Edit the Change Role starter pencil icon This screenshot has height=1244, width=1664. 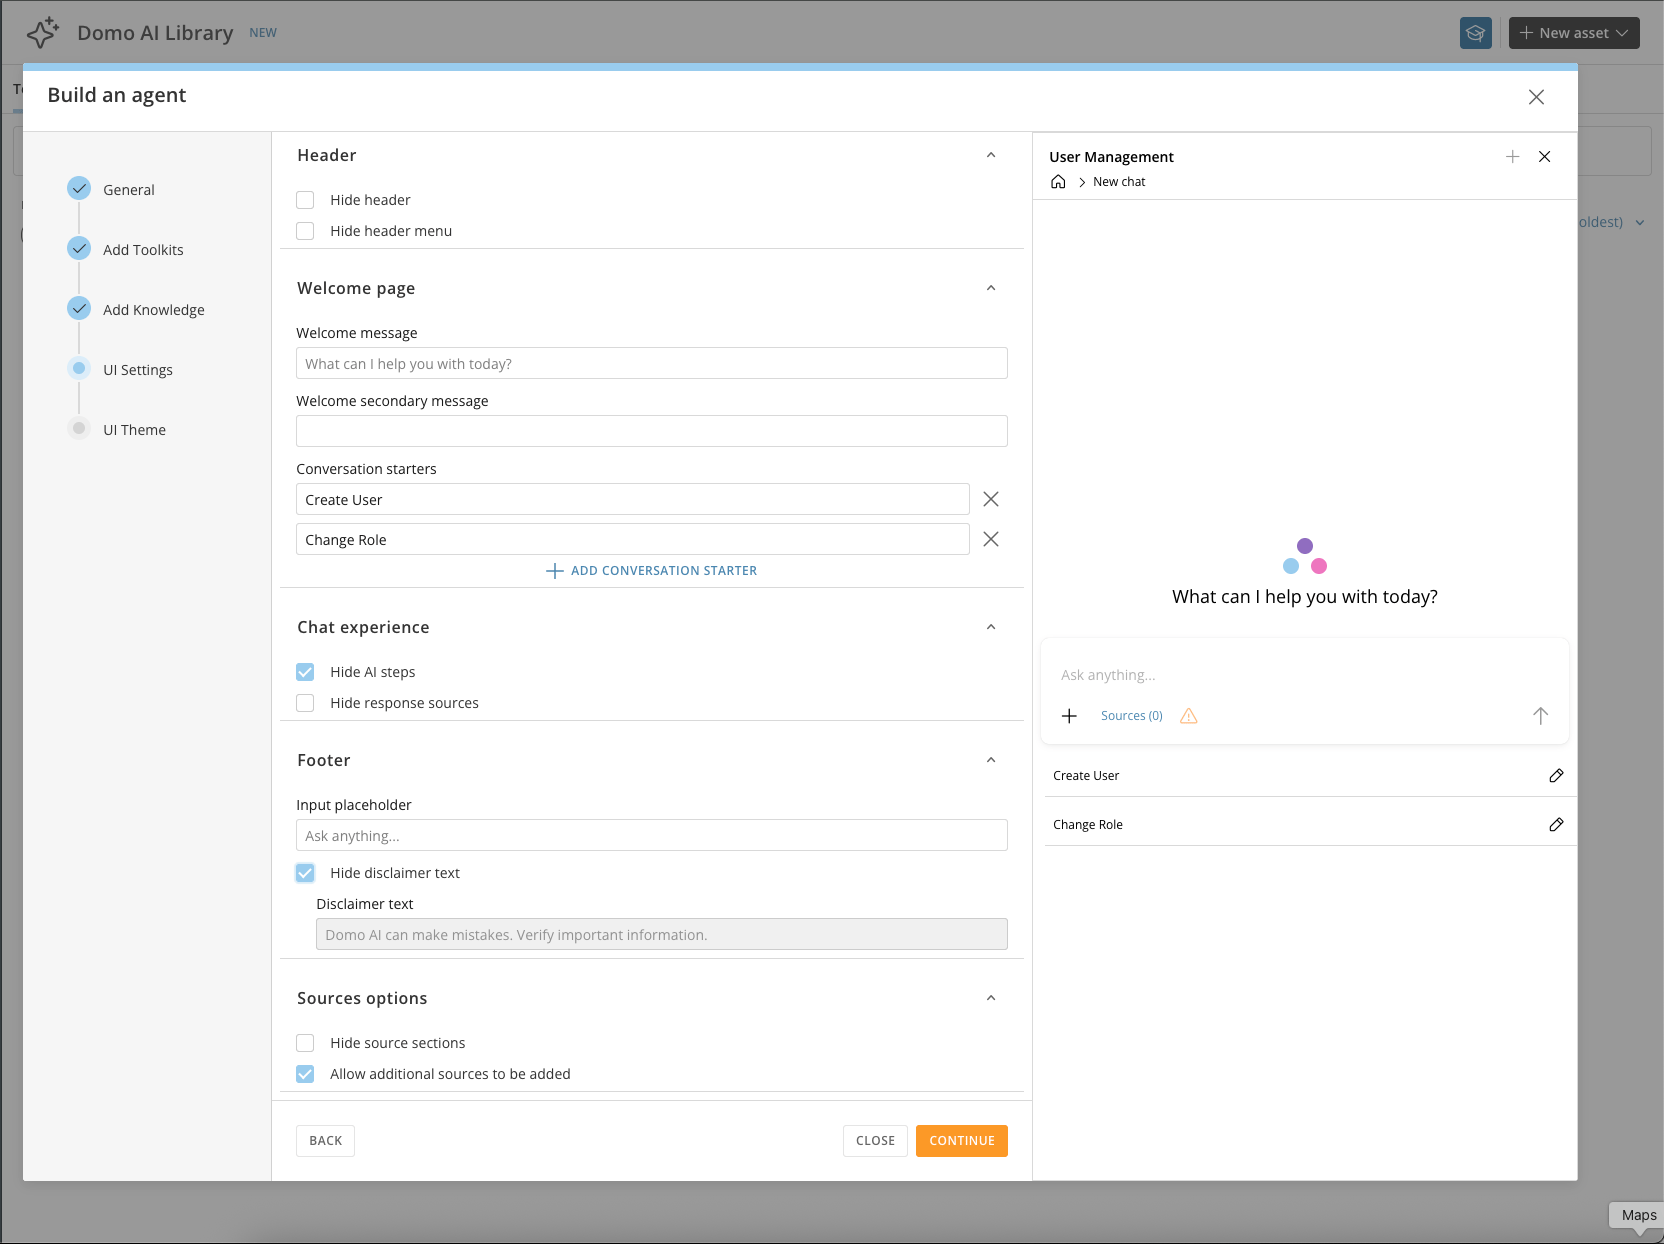point(1556,825)
